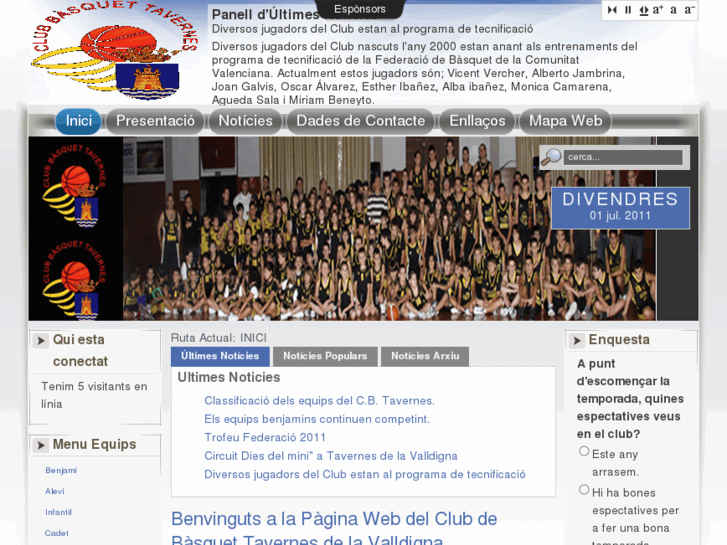
Task: Open the Presentació menu item
Action: click(155, 121)
